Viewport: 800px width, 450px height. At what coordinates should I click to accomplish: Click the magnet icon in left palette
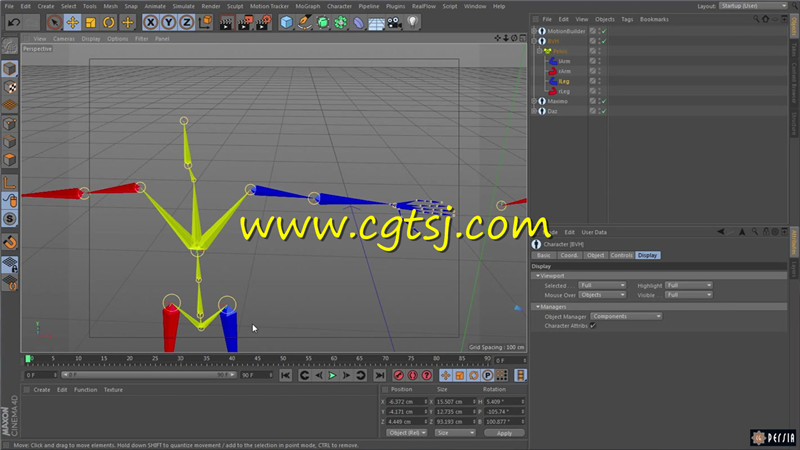[x=10, y=242]
